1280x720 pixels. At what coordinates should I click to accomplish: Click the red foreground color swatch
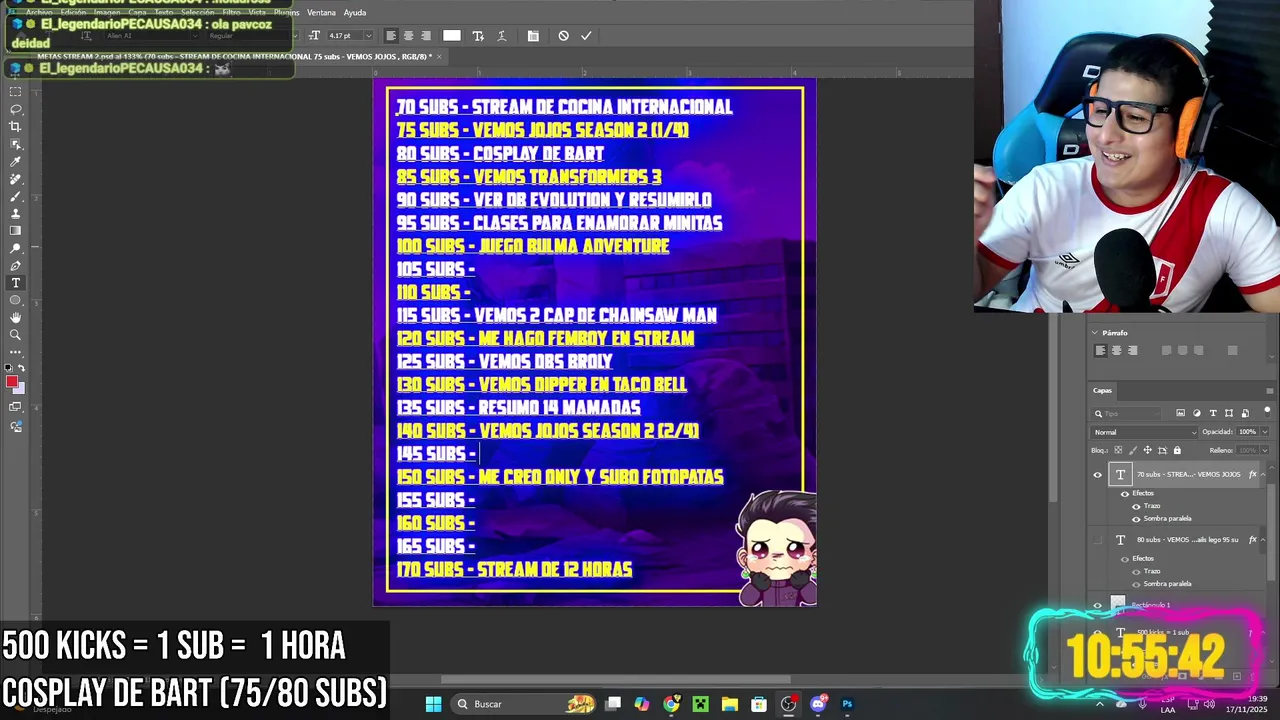[x=12, y=382]
